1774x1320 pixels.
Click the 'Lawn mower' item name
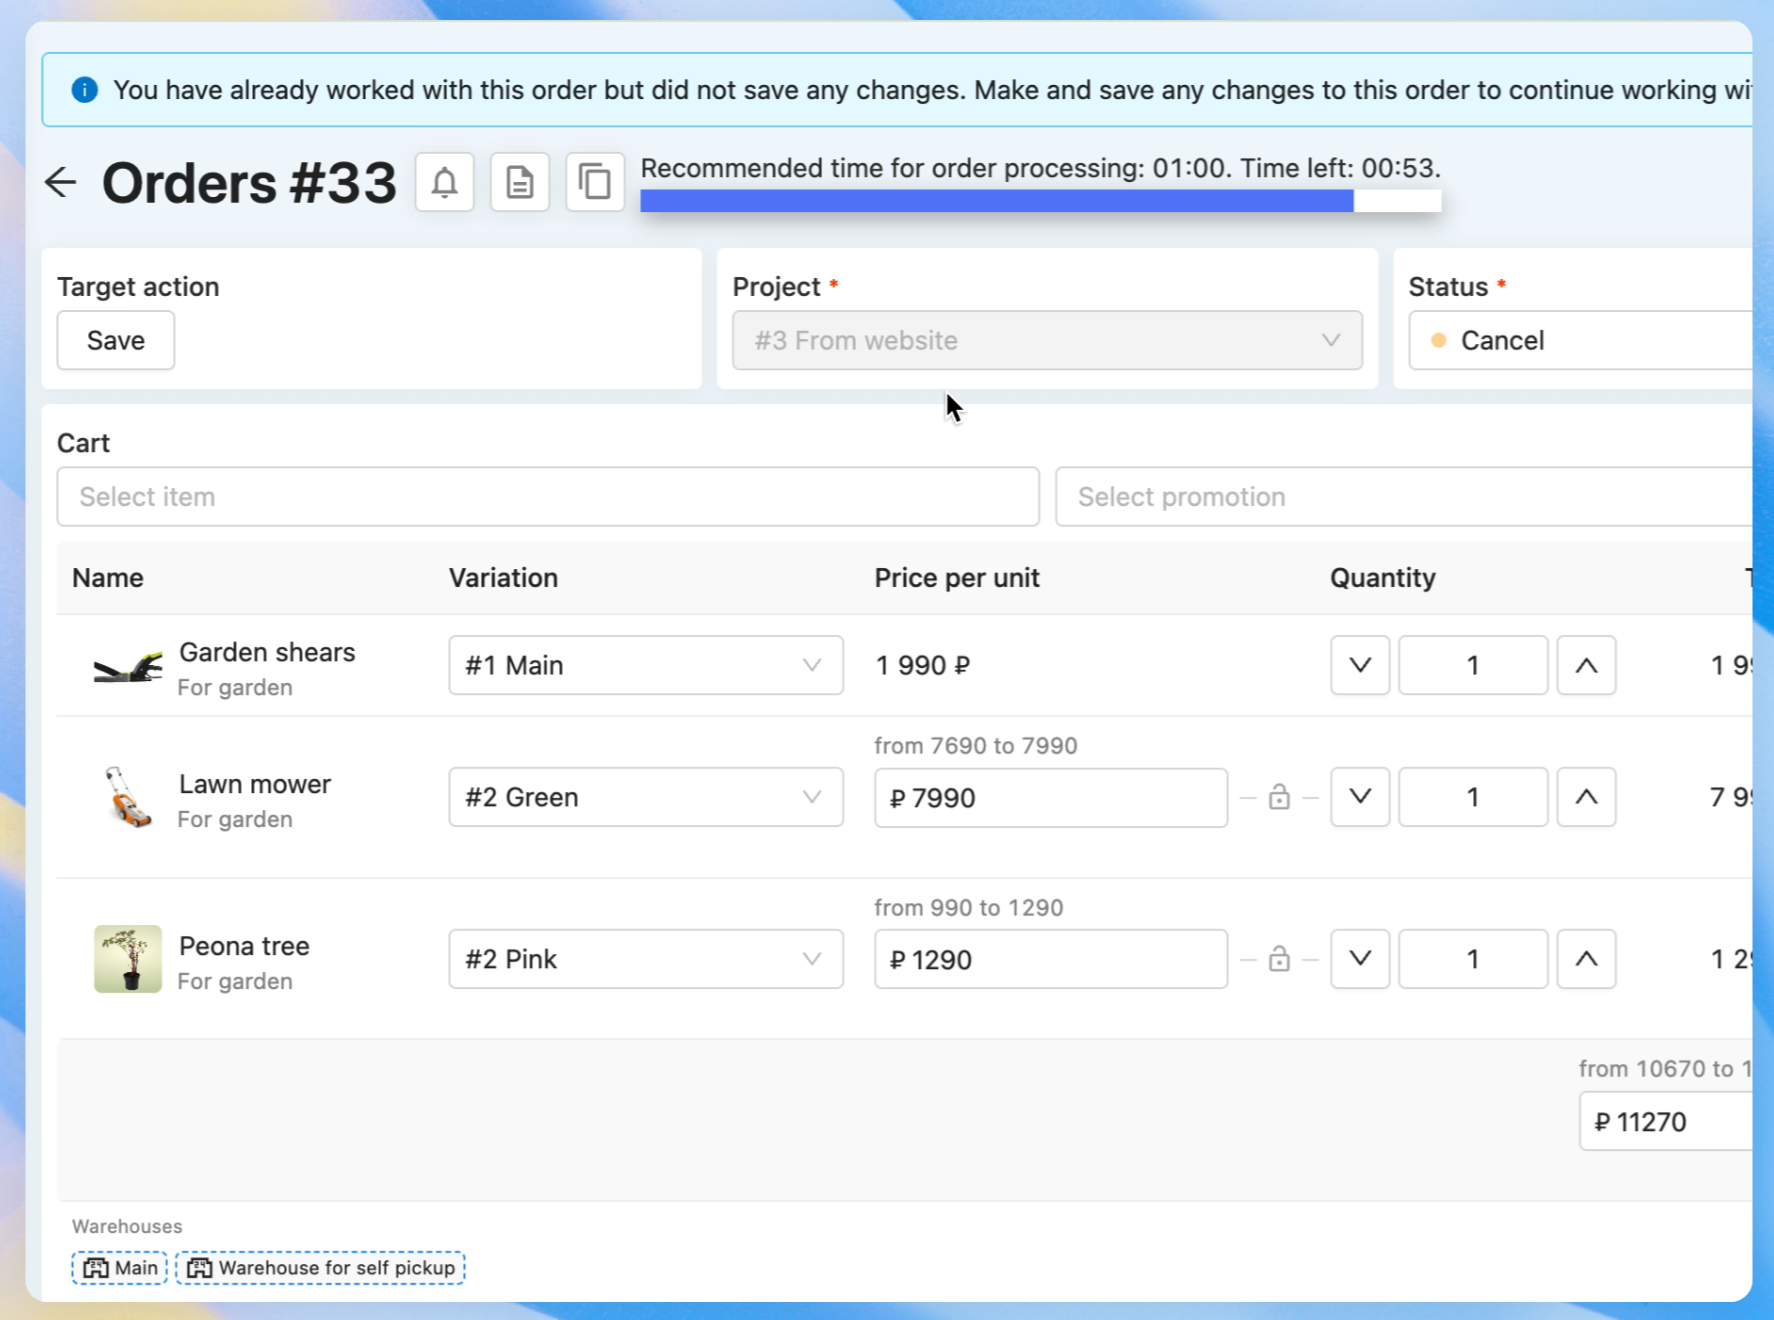255,784
